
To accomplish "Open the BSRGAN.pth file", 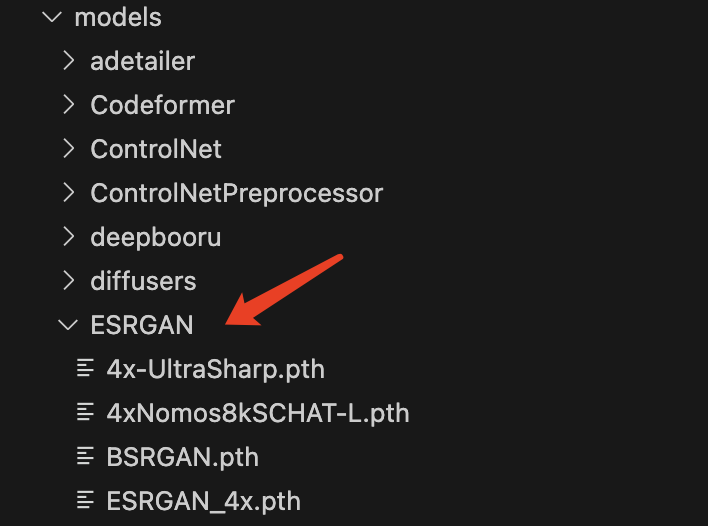I will click(182, 457).
